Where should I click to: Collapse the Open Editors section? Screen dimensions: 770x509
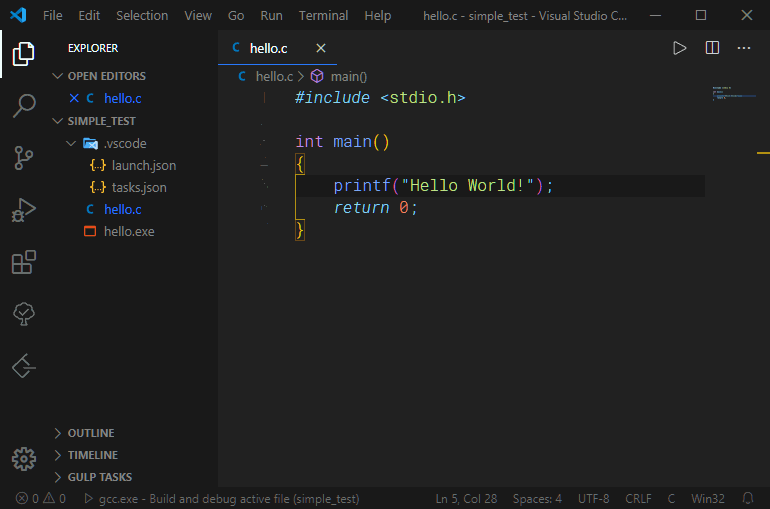coord(58,76)
